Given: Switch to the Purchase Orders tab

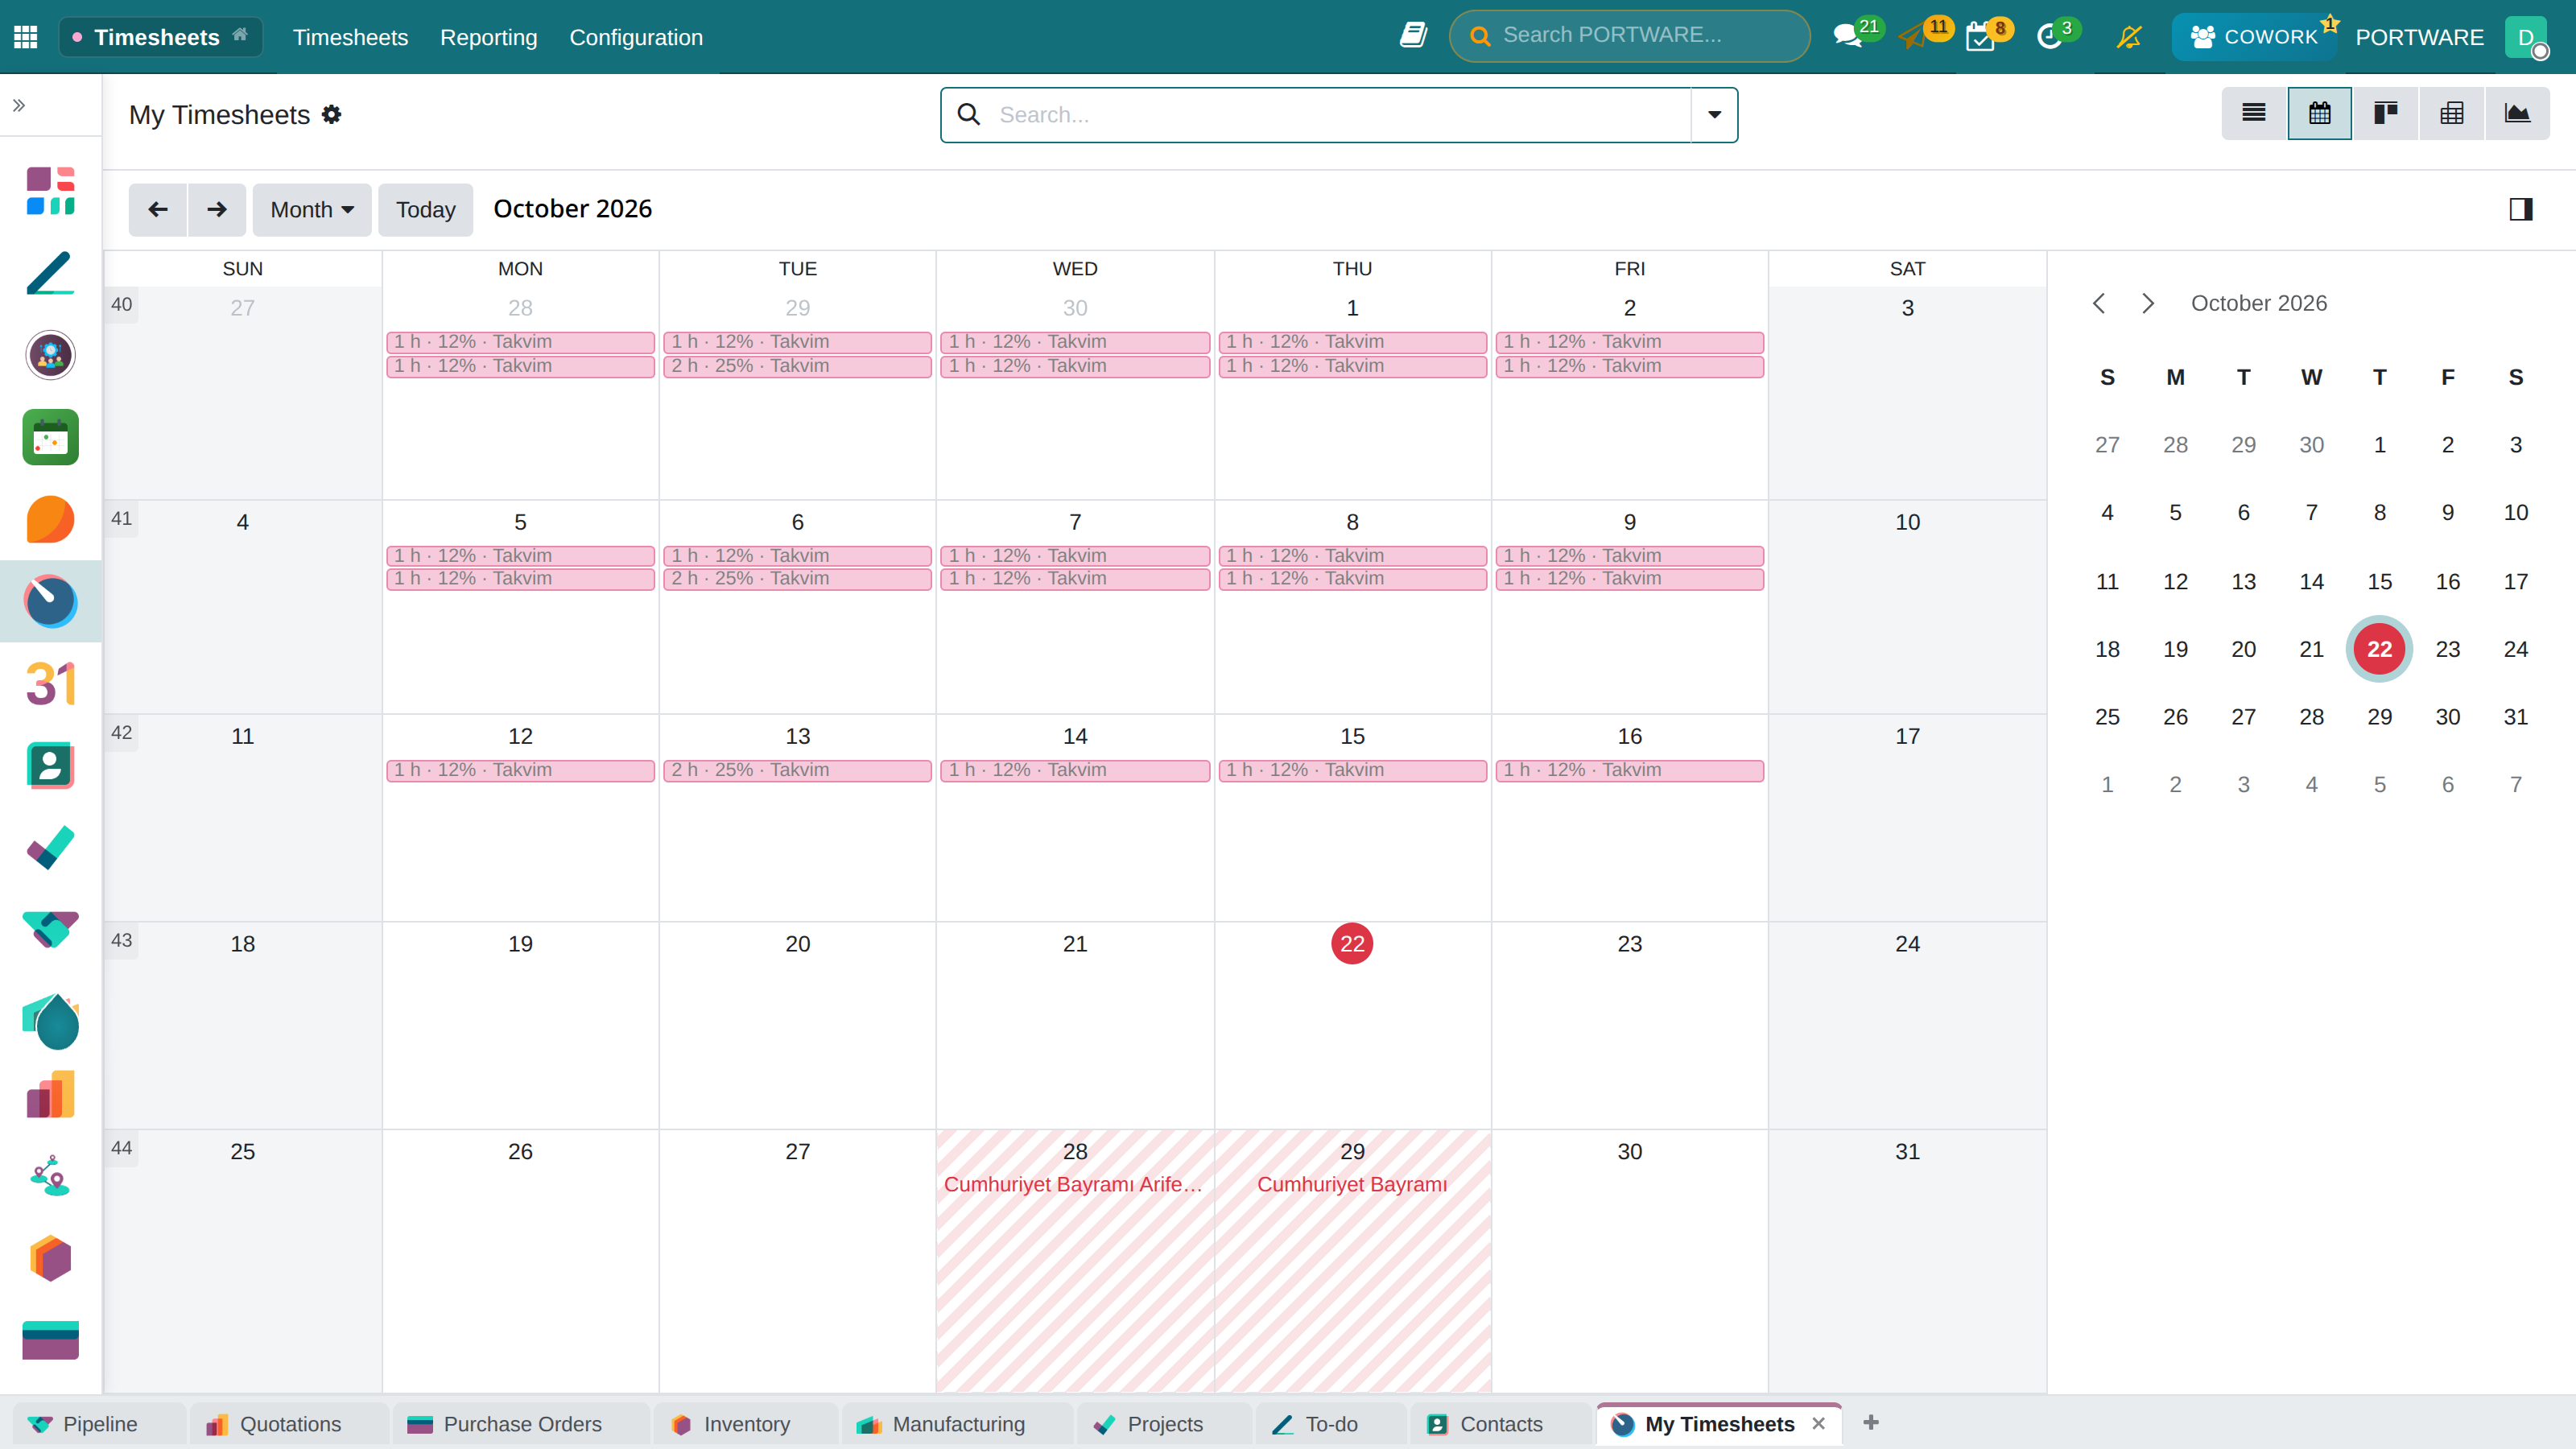Looking at the screenshot, I should (522, 1424).
